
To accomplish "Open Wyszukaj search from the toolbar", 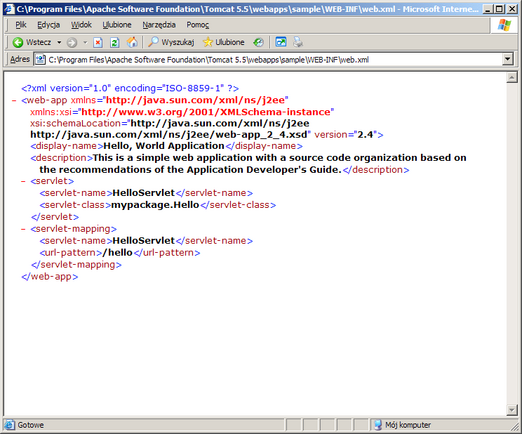I will 171,42.
